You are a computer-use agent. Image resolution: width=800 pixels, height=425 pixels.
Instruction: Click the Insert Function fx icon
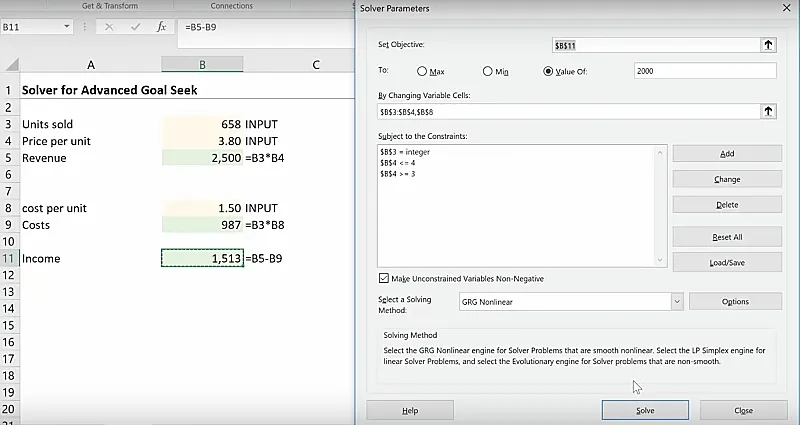pyautogui.click(x=161, y=27)
